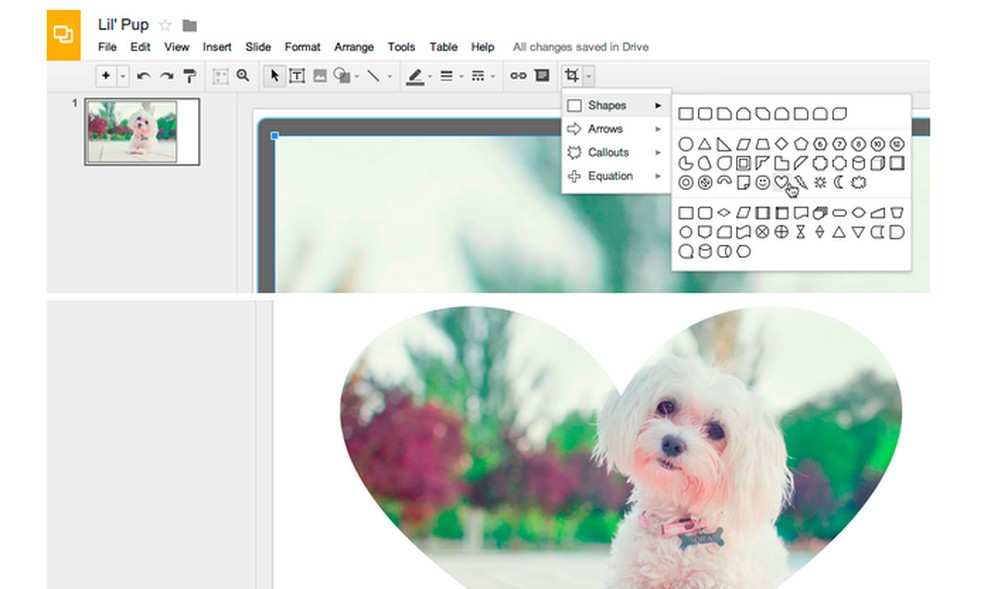
Task: Expand the new slide dropdown arrow
Action: coord(123,75)
